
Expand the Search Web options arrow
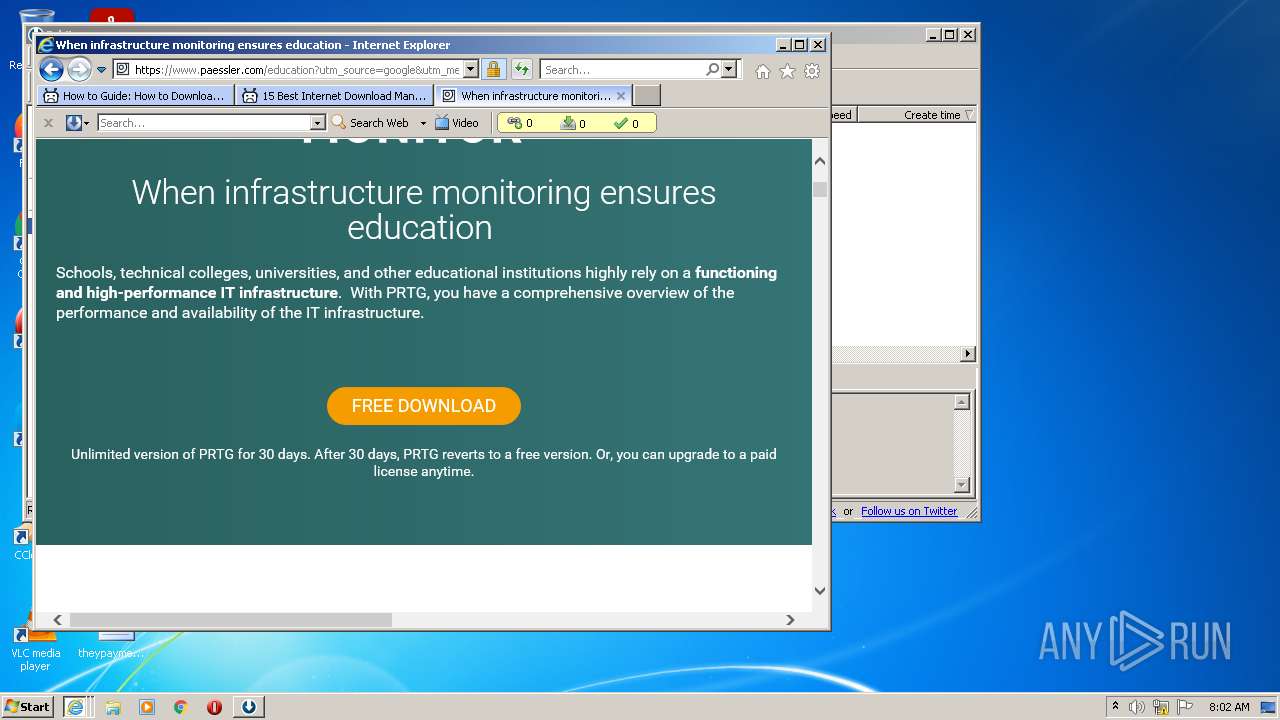click(x=423, y=123)
